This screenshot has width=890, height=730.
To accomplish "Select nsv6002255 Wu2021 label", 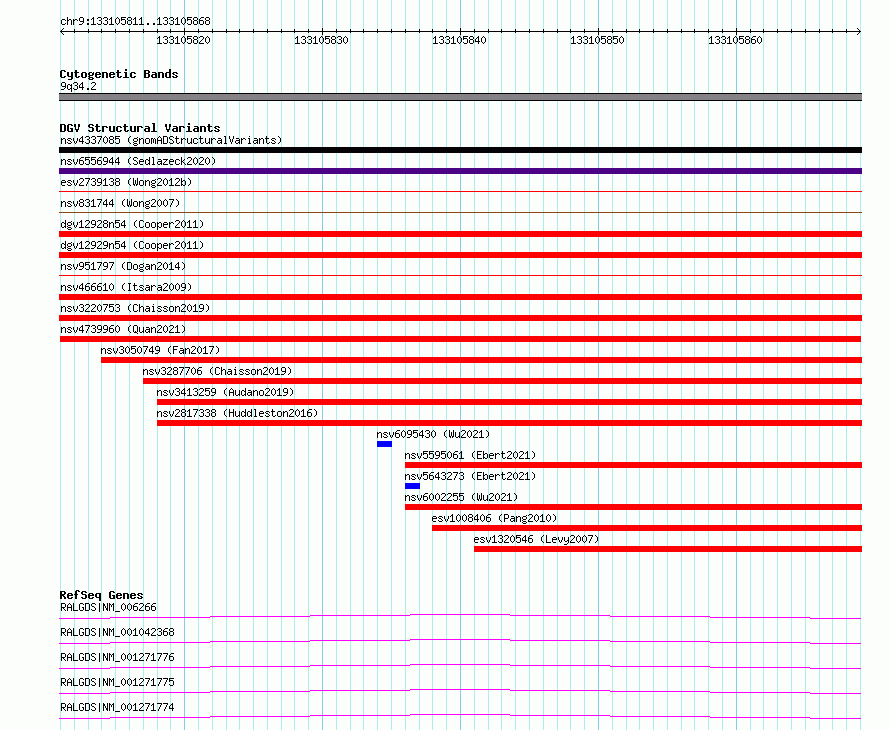I will click(461, 497).
